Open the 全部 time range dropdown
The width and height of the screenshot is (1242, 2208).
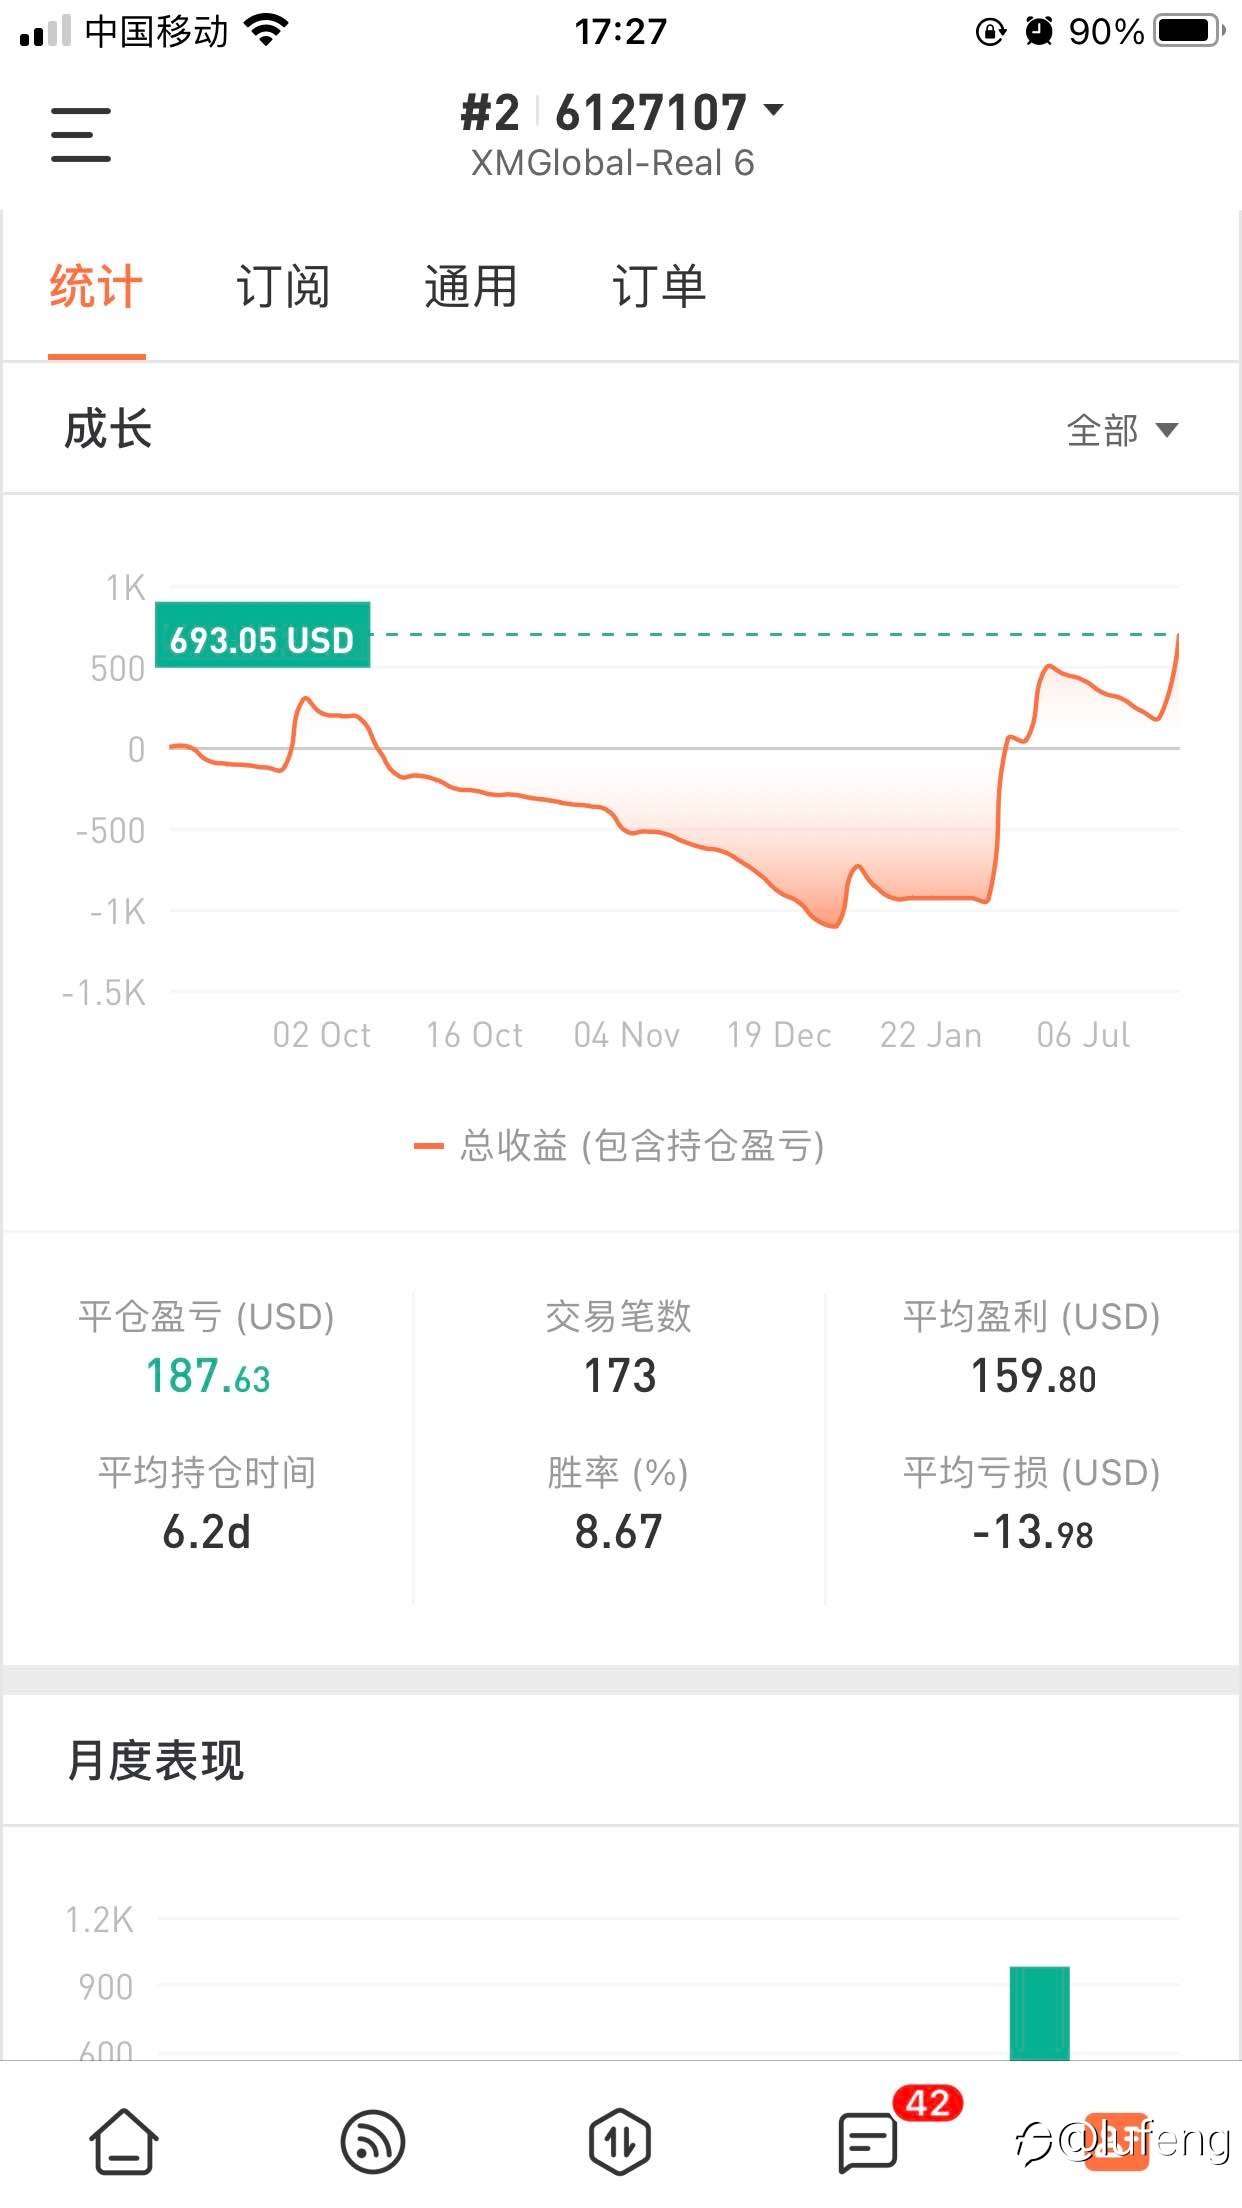[1122, 430]
